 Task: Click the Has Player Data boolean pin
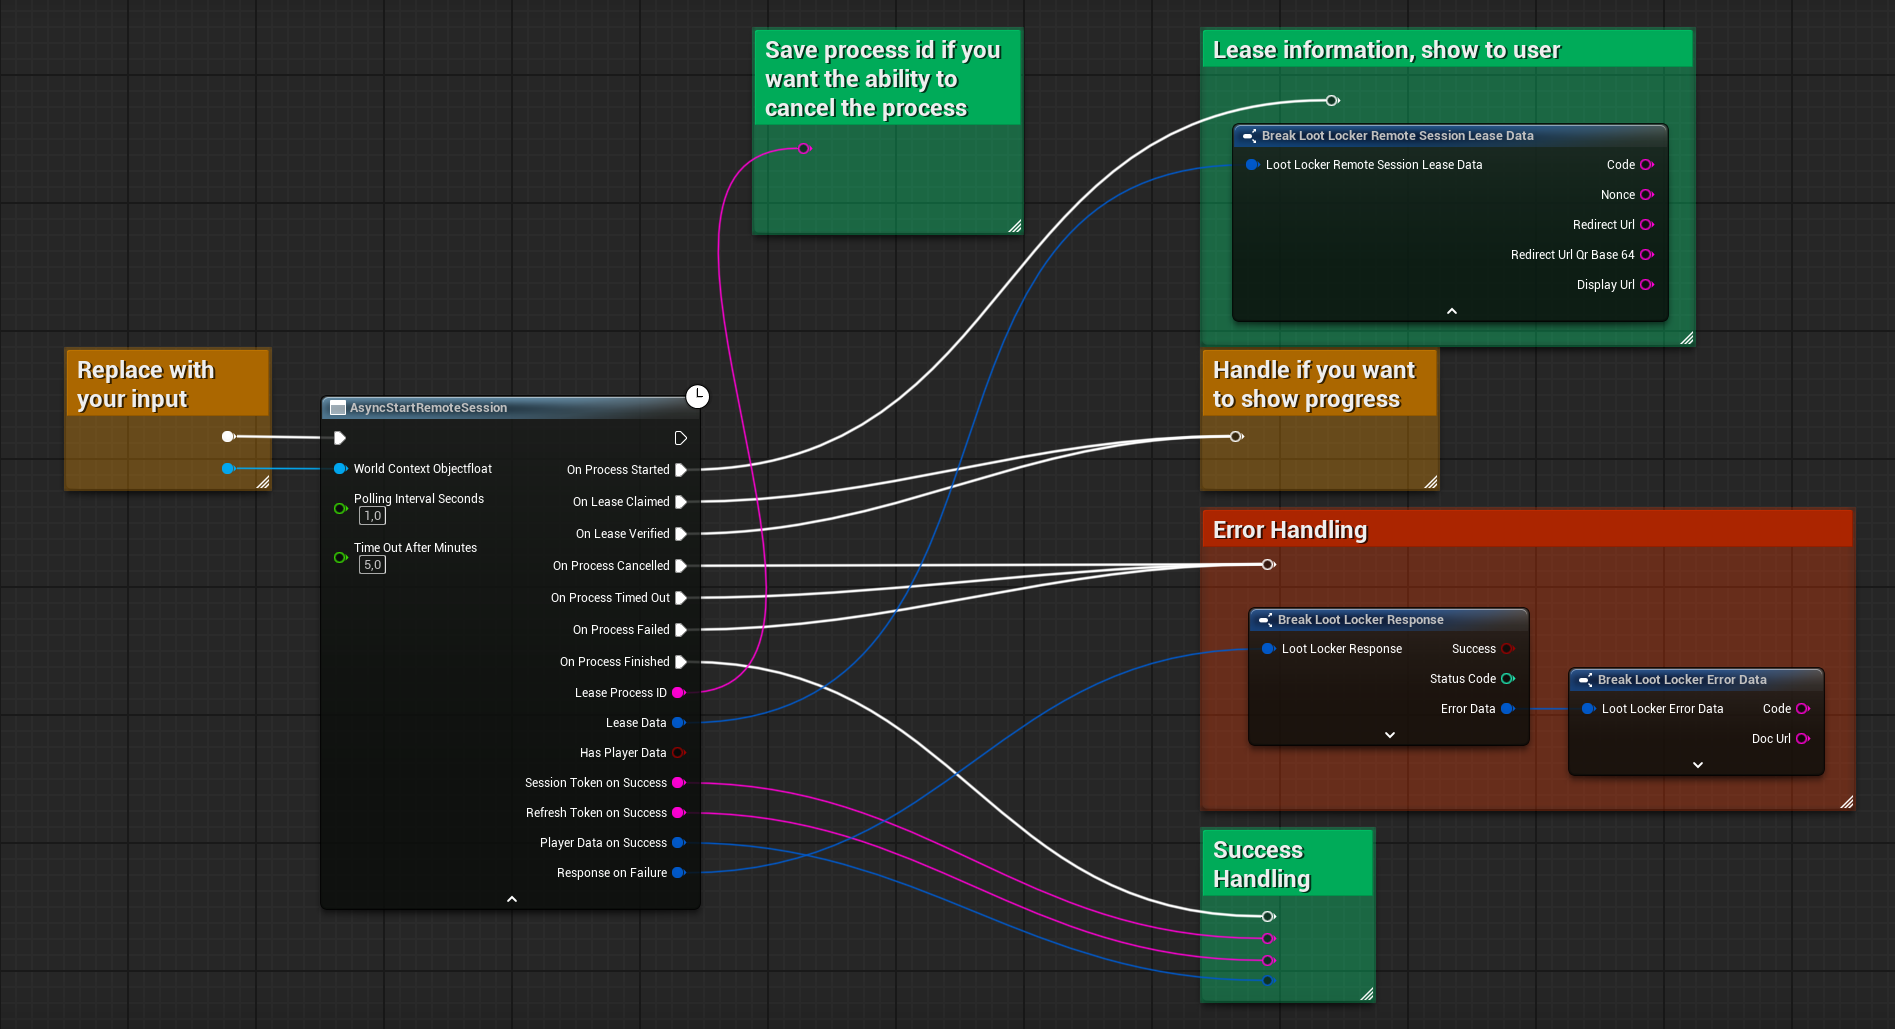click(678, 753)
